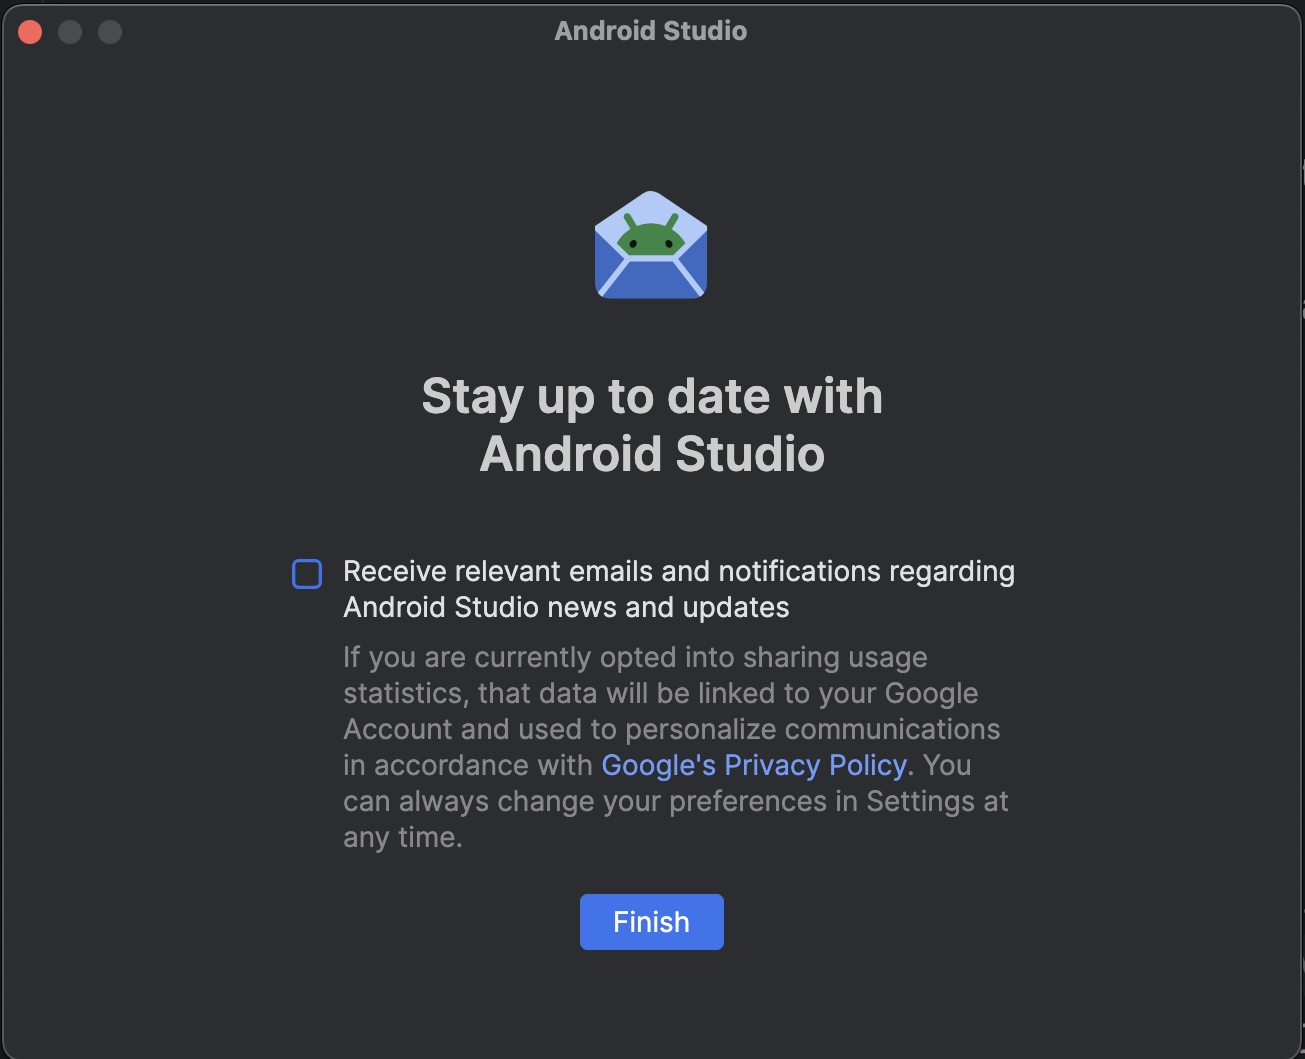Click the large "Android Studio" heading line
This screenshot has width=1305, height=1059.
(652, 454)
